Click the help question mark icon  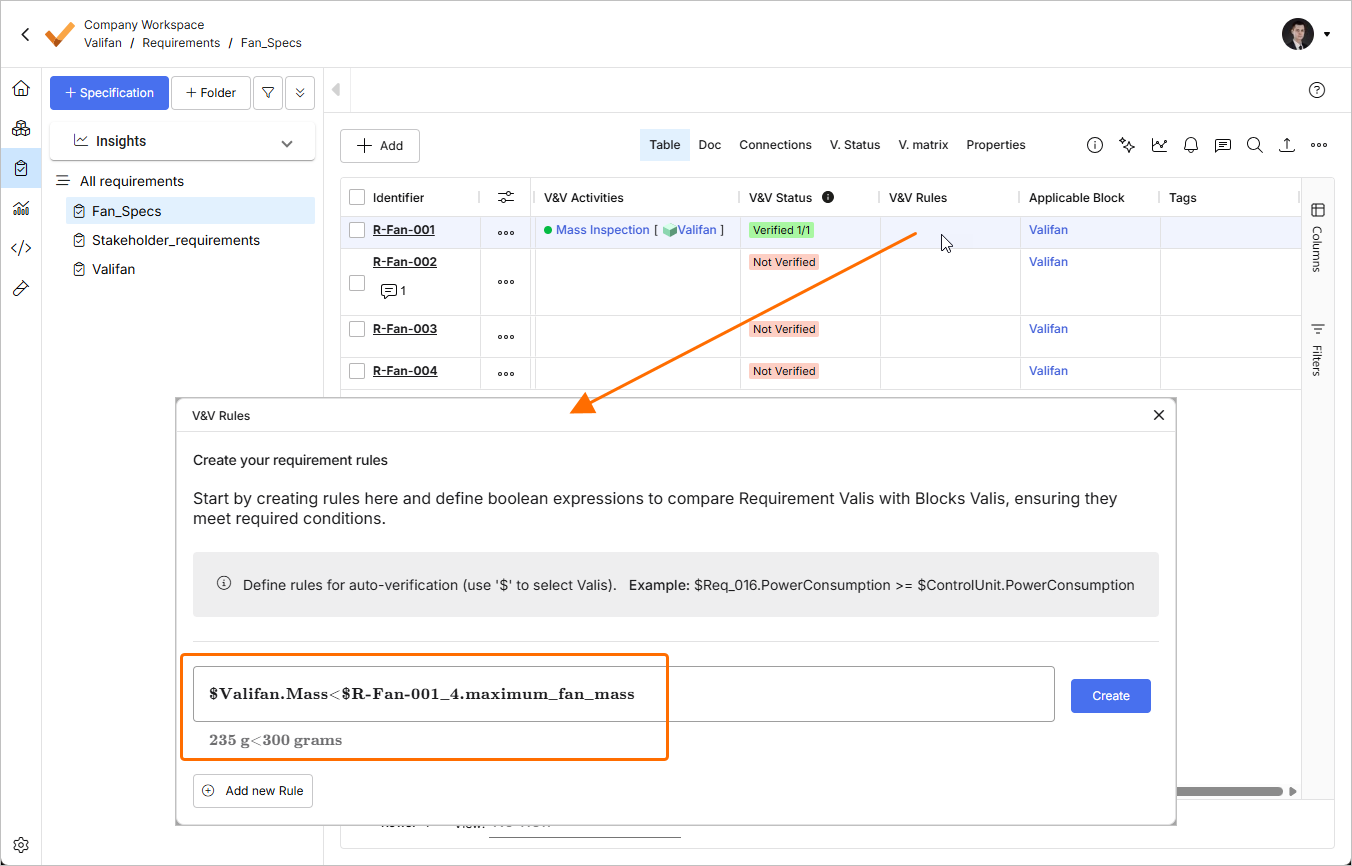point(1317,90)
